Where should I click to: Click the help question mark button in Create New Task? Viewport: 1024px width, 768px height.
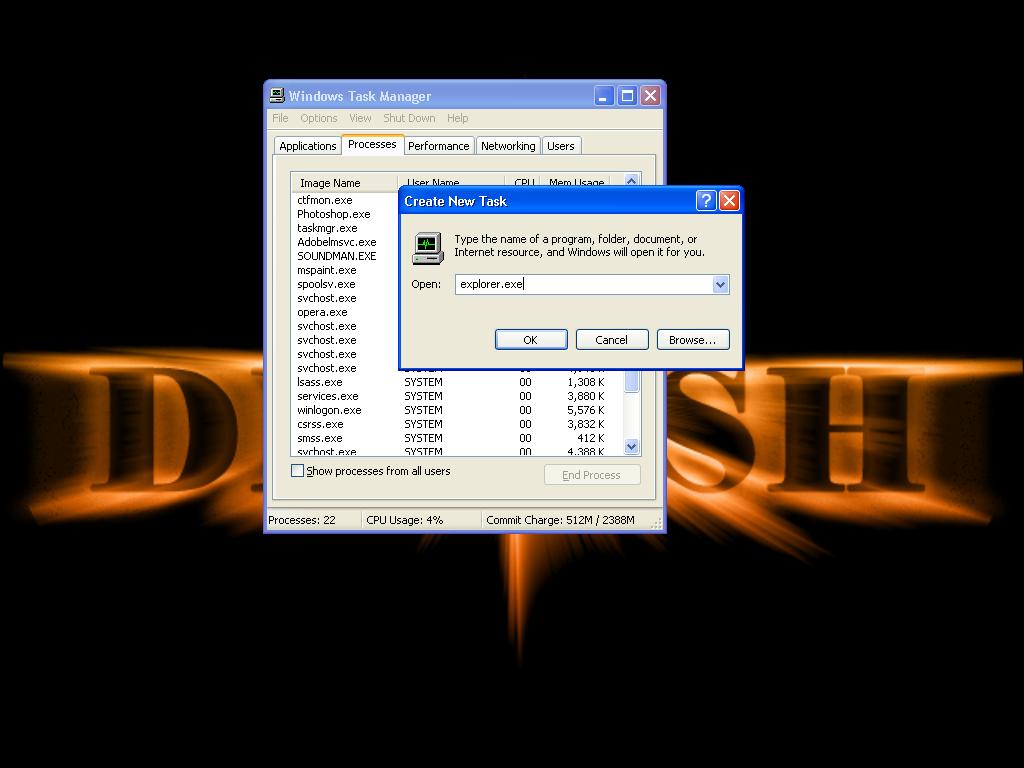[706, 200]
